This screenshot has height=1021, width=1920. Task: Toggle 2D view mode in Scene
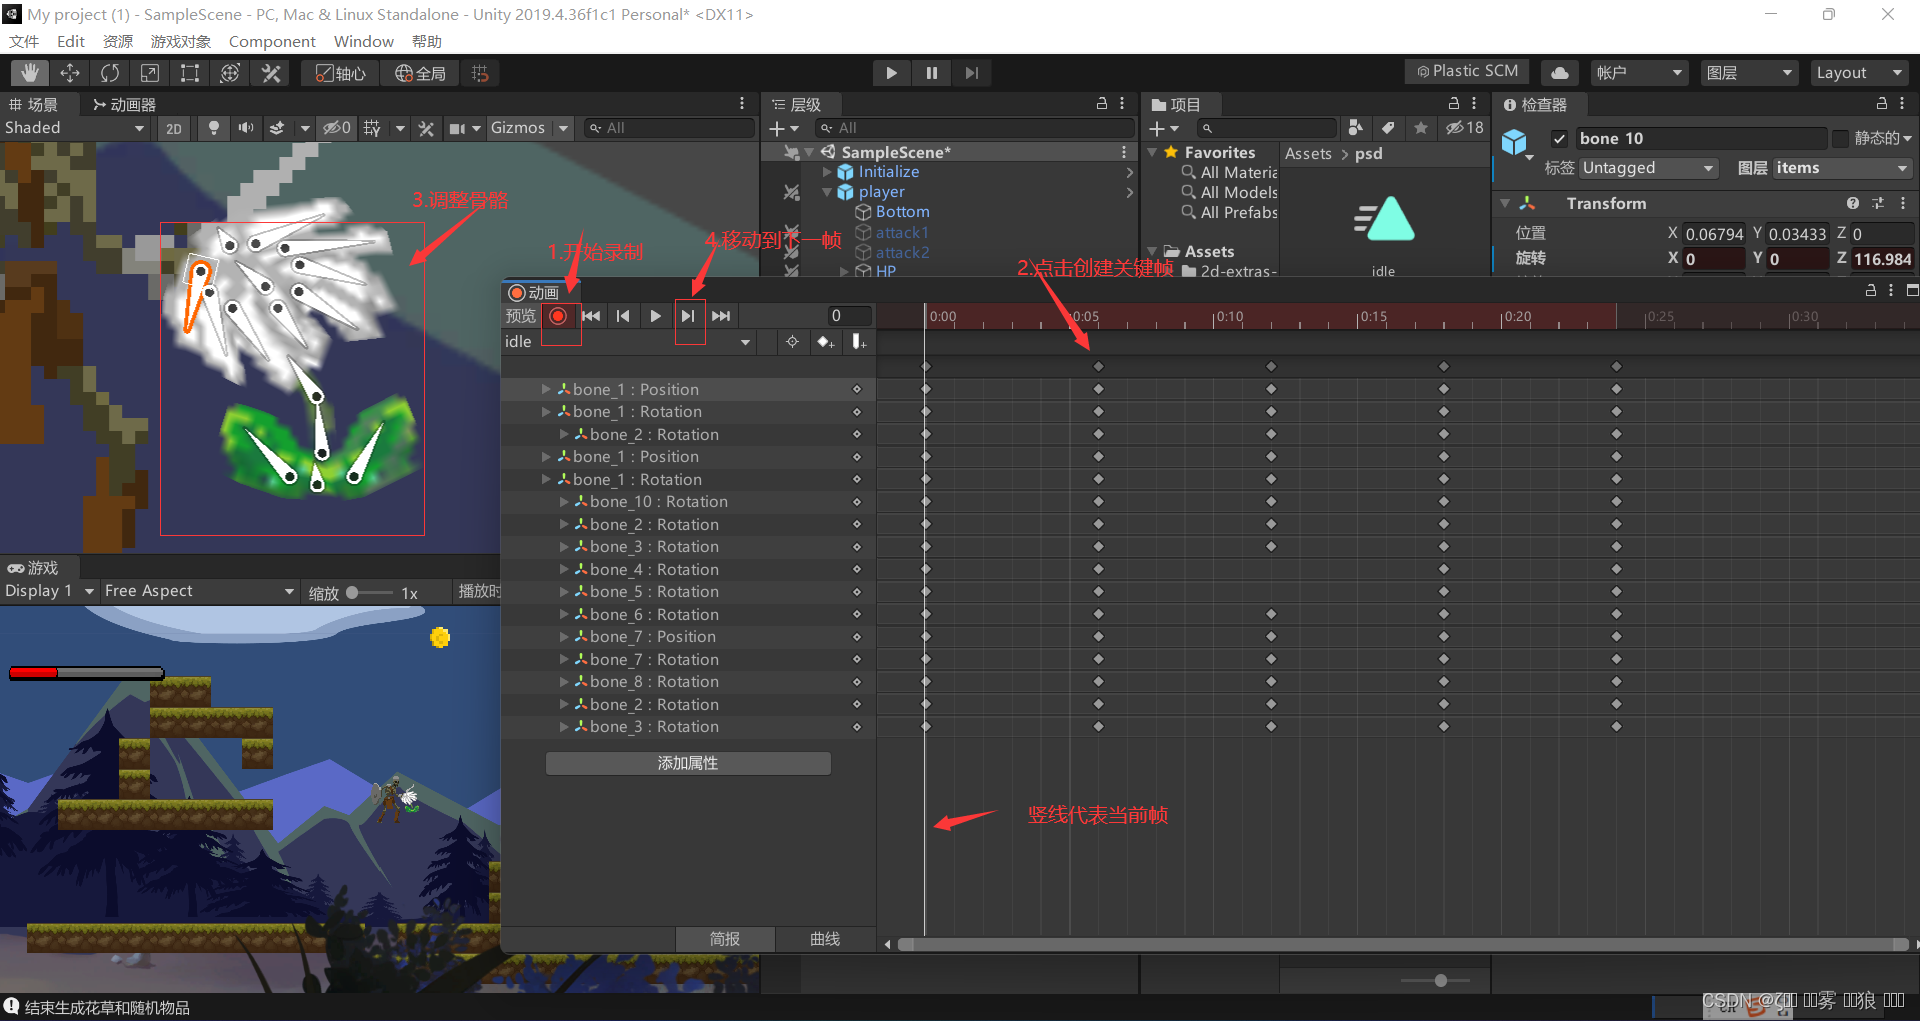[174, 128]
